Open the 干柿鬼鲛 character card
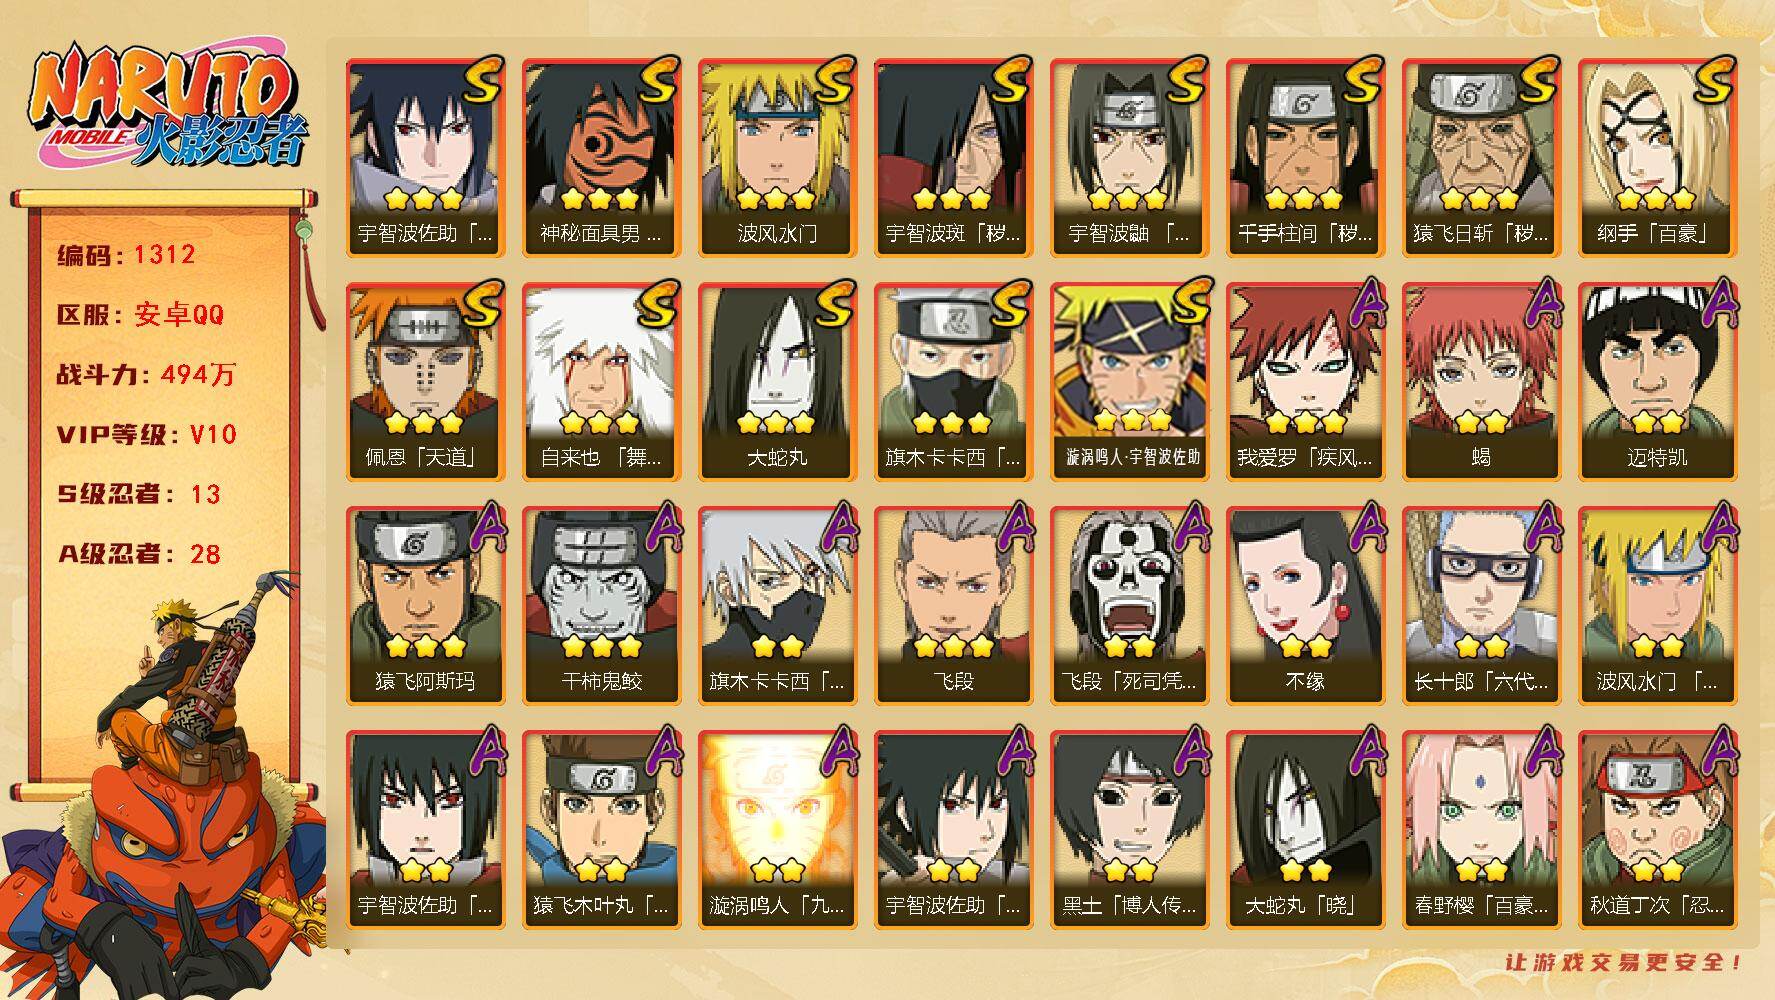The height and width of the screenshot is (1000, 1775). 600,605
